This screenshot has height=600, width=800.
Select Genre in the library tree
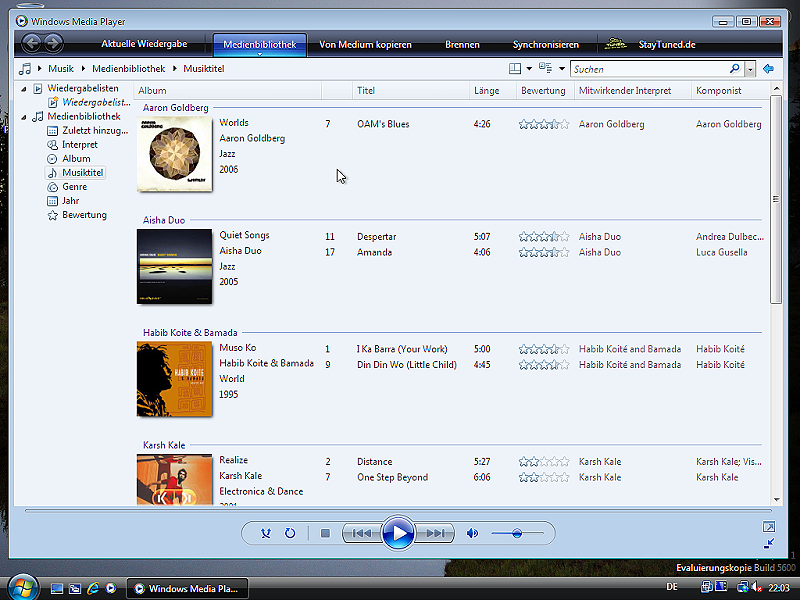point(74,186)
